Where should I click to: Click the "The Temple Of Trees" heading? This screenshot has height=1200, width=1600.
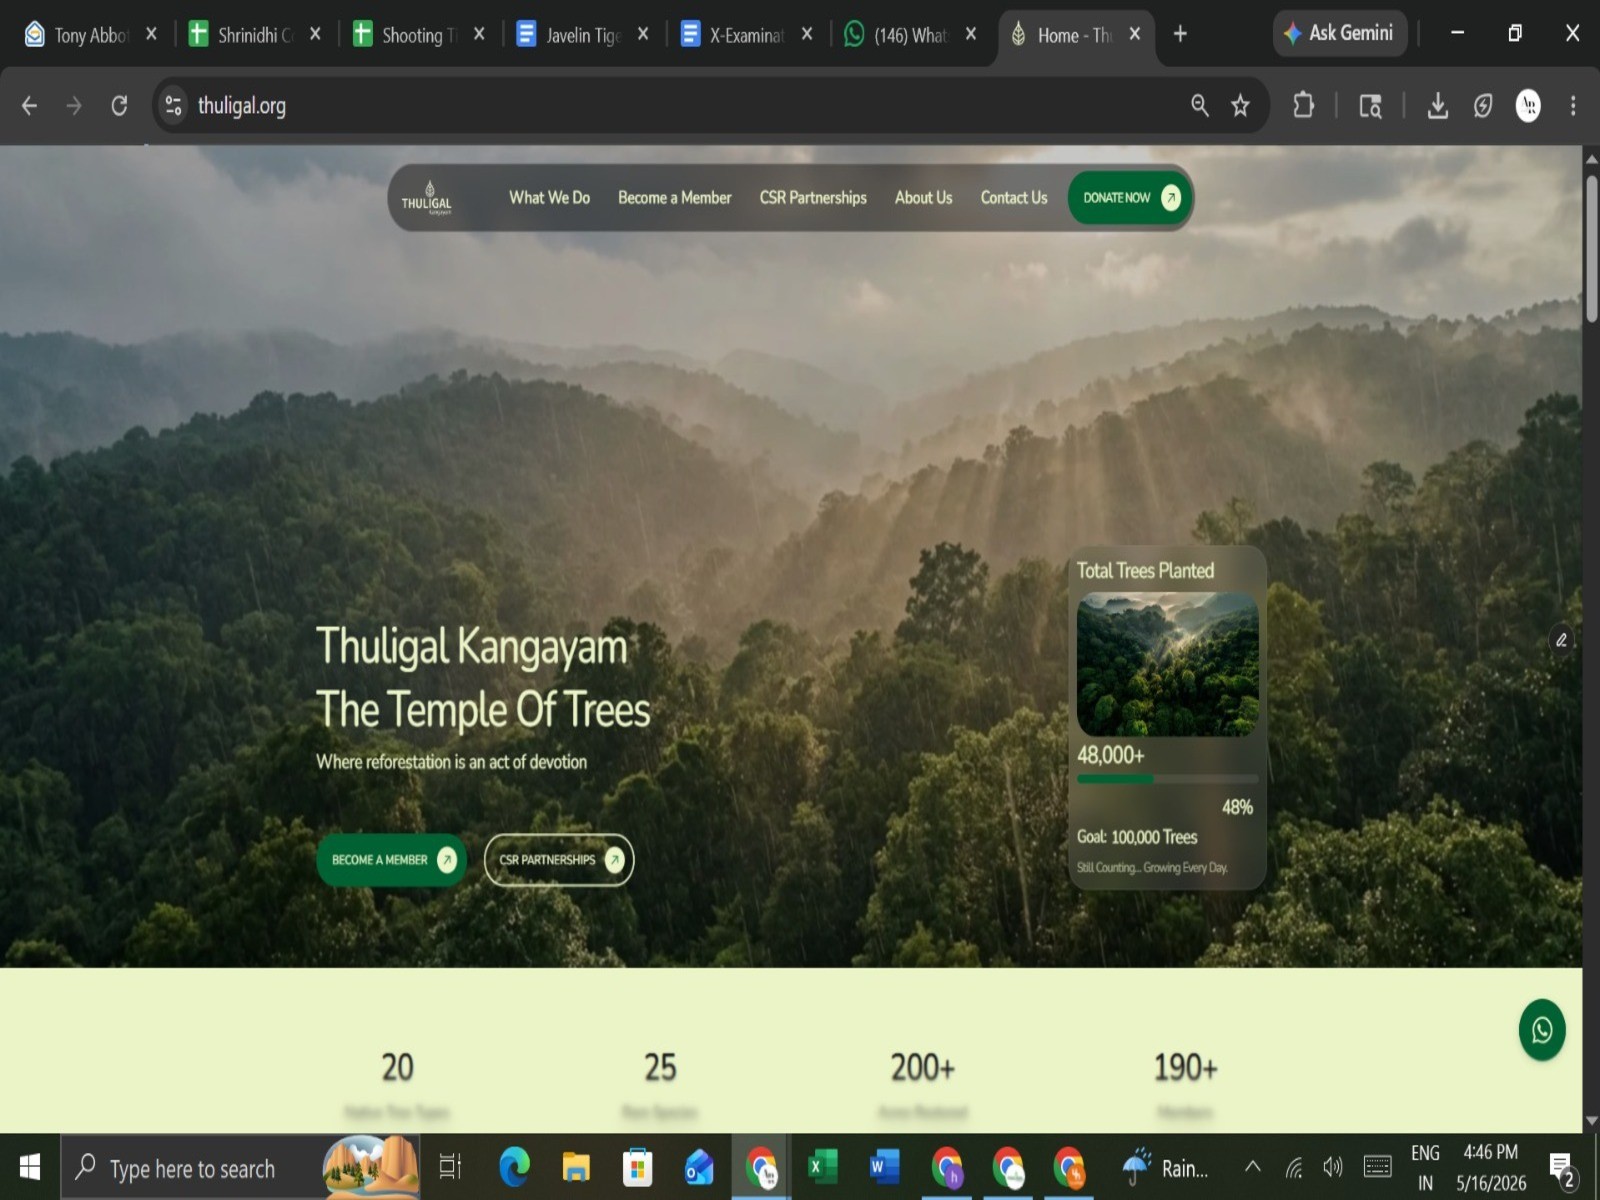click(483, 709)
